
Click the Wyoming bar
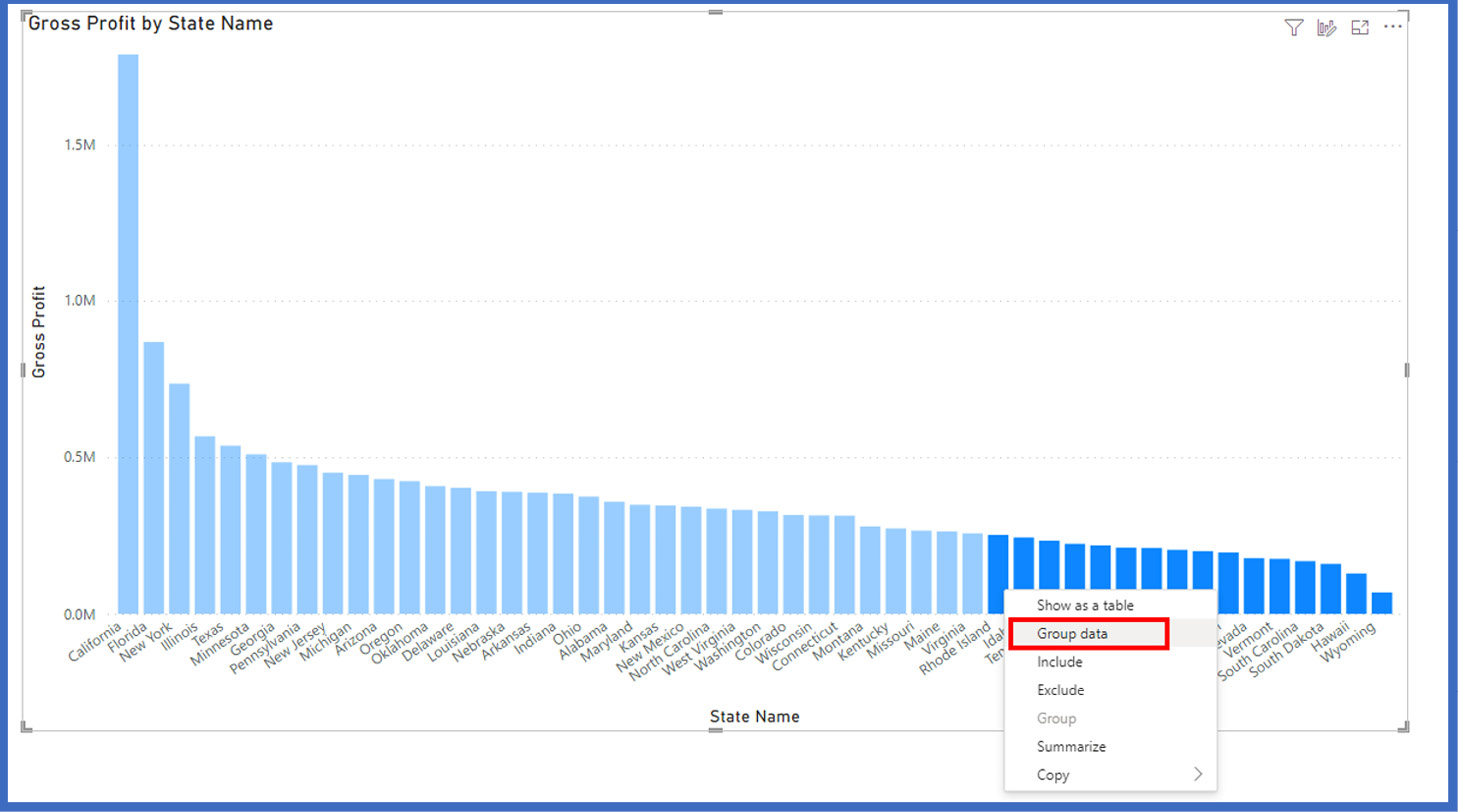coord(1381,603)
